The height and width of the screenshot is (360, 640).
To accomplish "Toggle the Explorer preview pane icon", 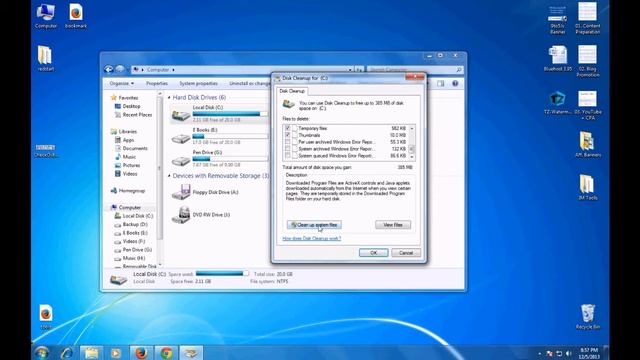I will tap(440, 83).
